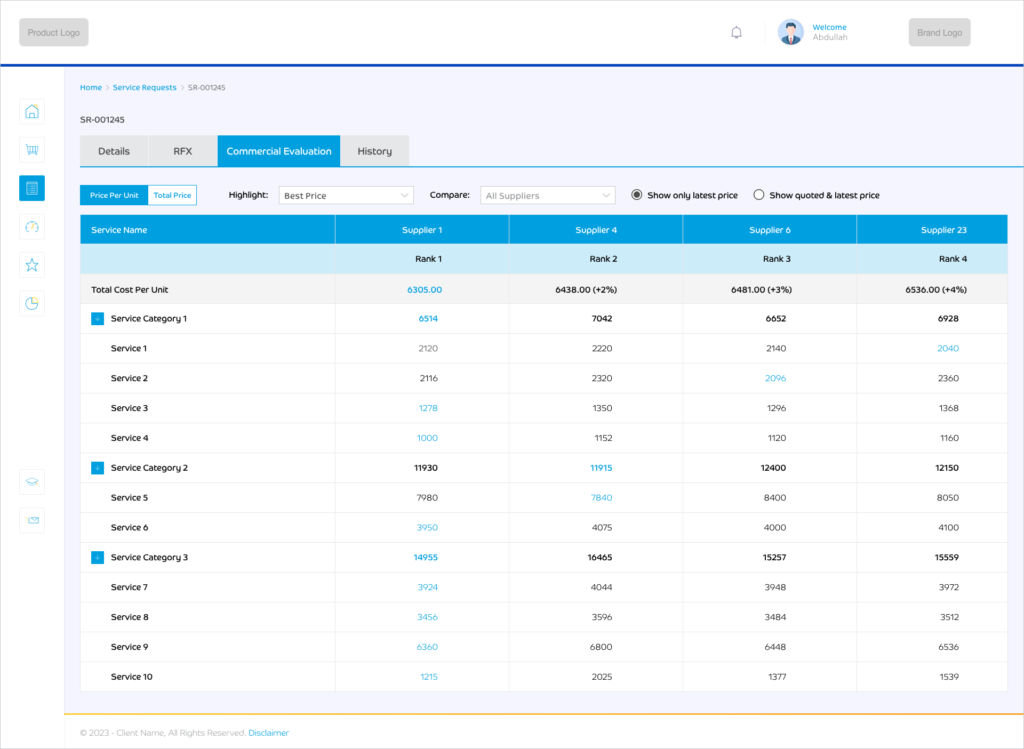The image size is (1024, 749).
Task: Select 'Show only latest price' radio button
Action: tap(637, 195)
